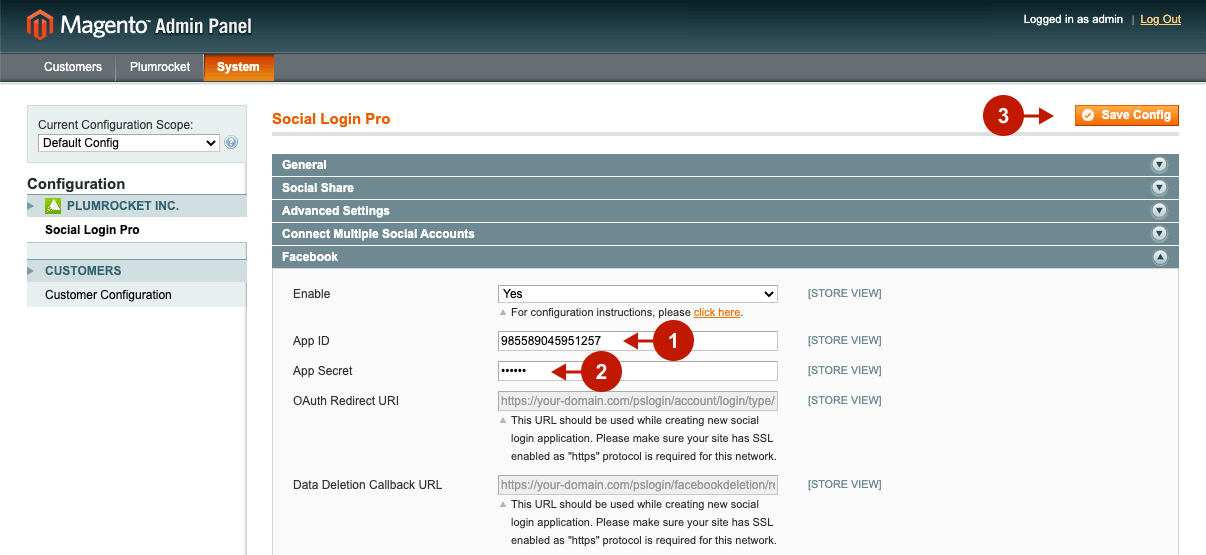
Task: Open the Facebook Enable Yes dropdown
Action: 638,294
